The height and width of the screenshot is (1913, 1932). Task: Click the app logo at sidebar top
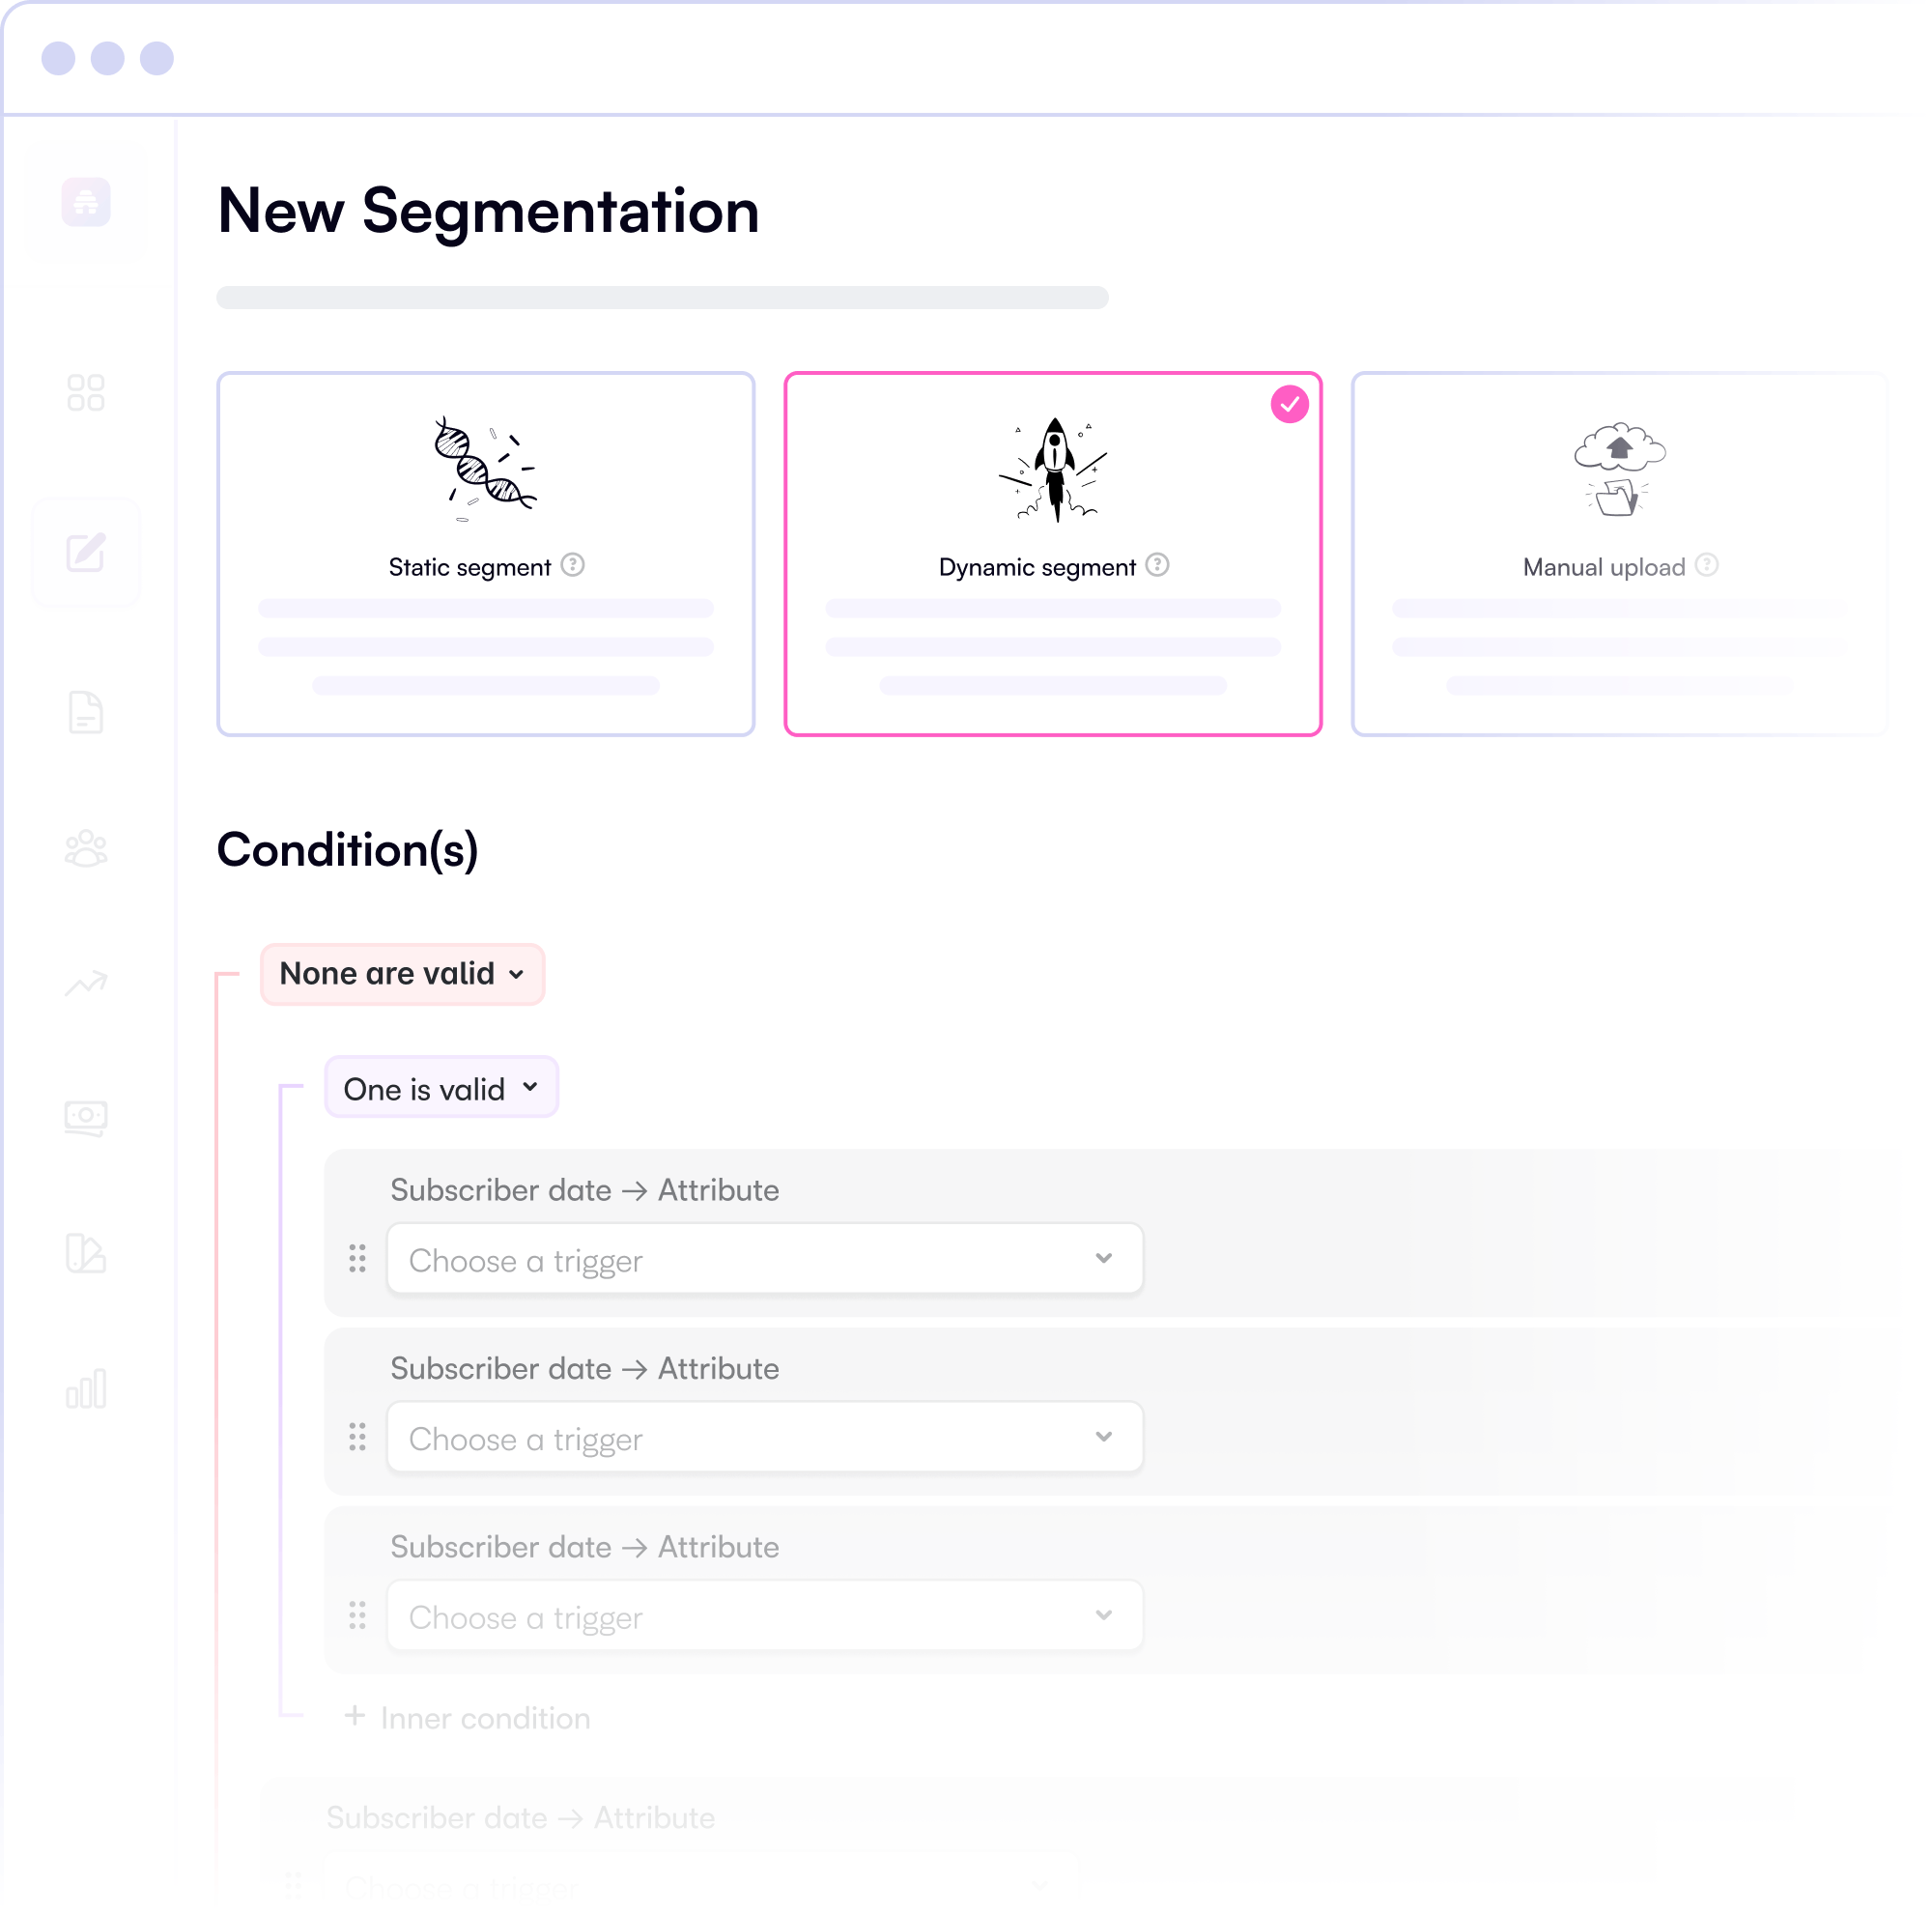click(86, 203)
